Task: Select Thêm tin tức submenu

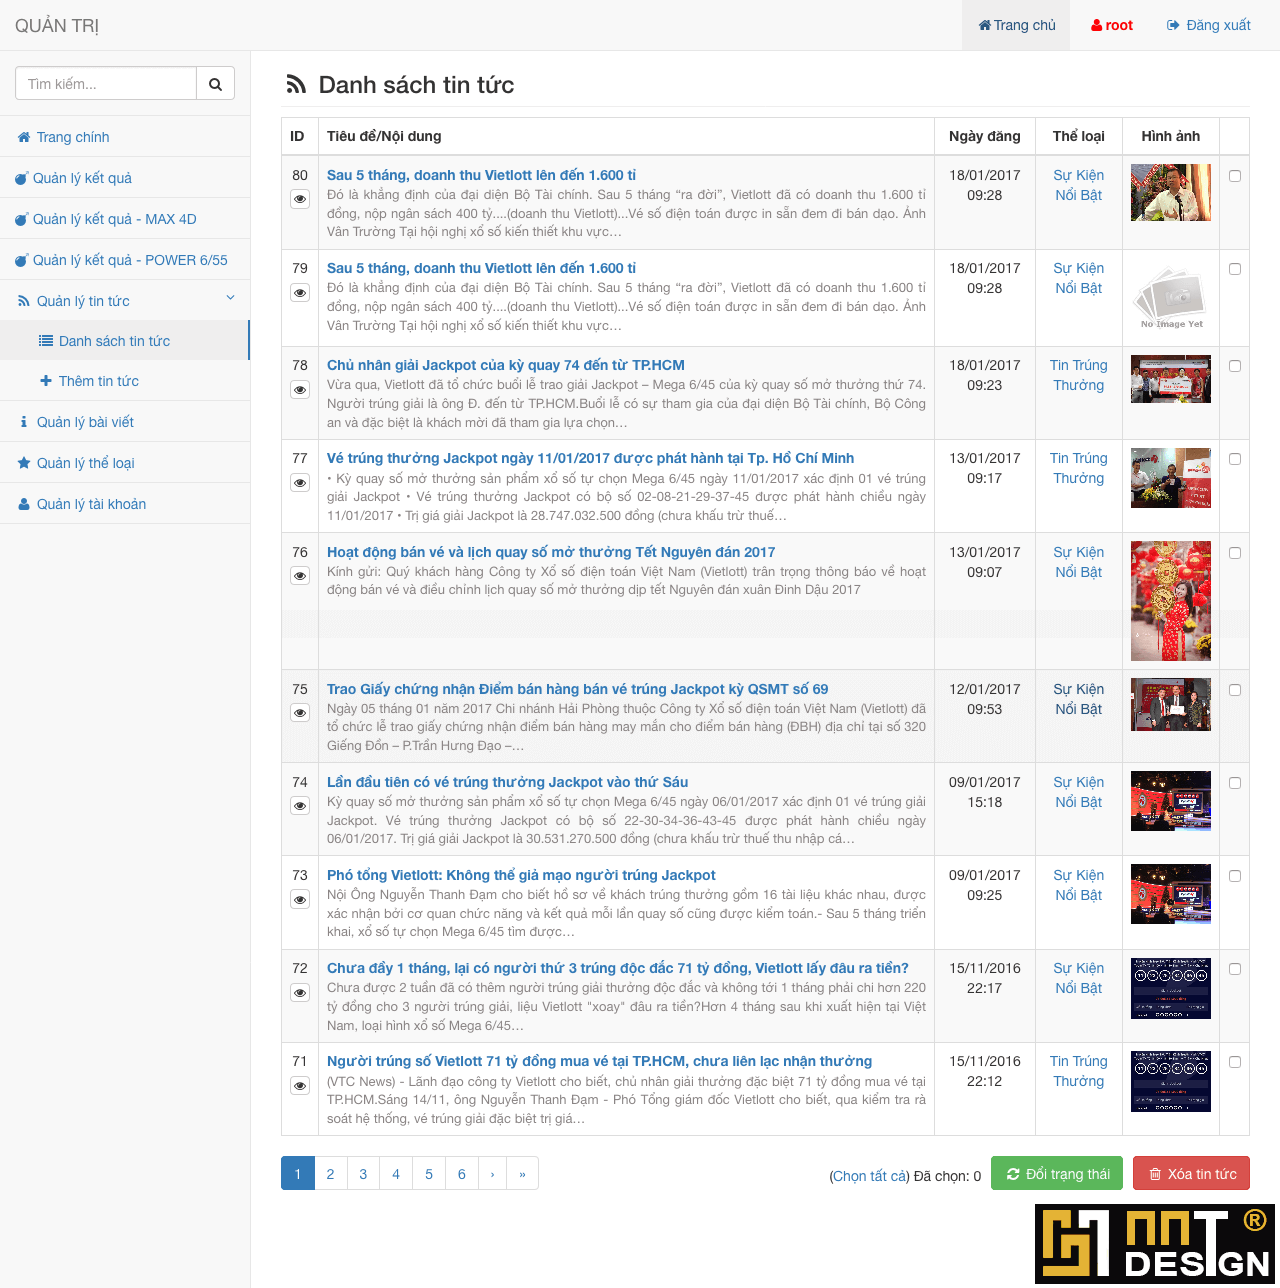Action: [x=125, y=381]
